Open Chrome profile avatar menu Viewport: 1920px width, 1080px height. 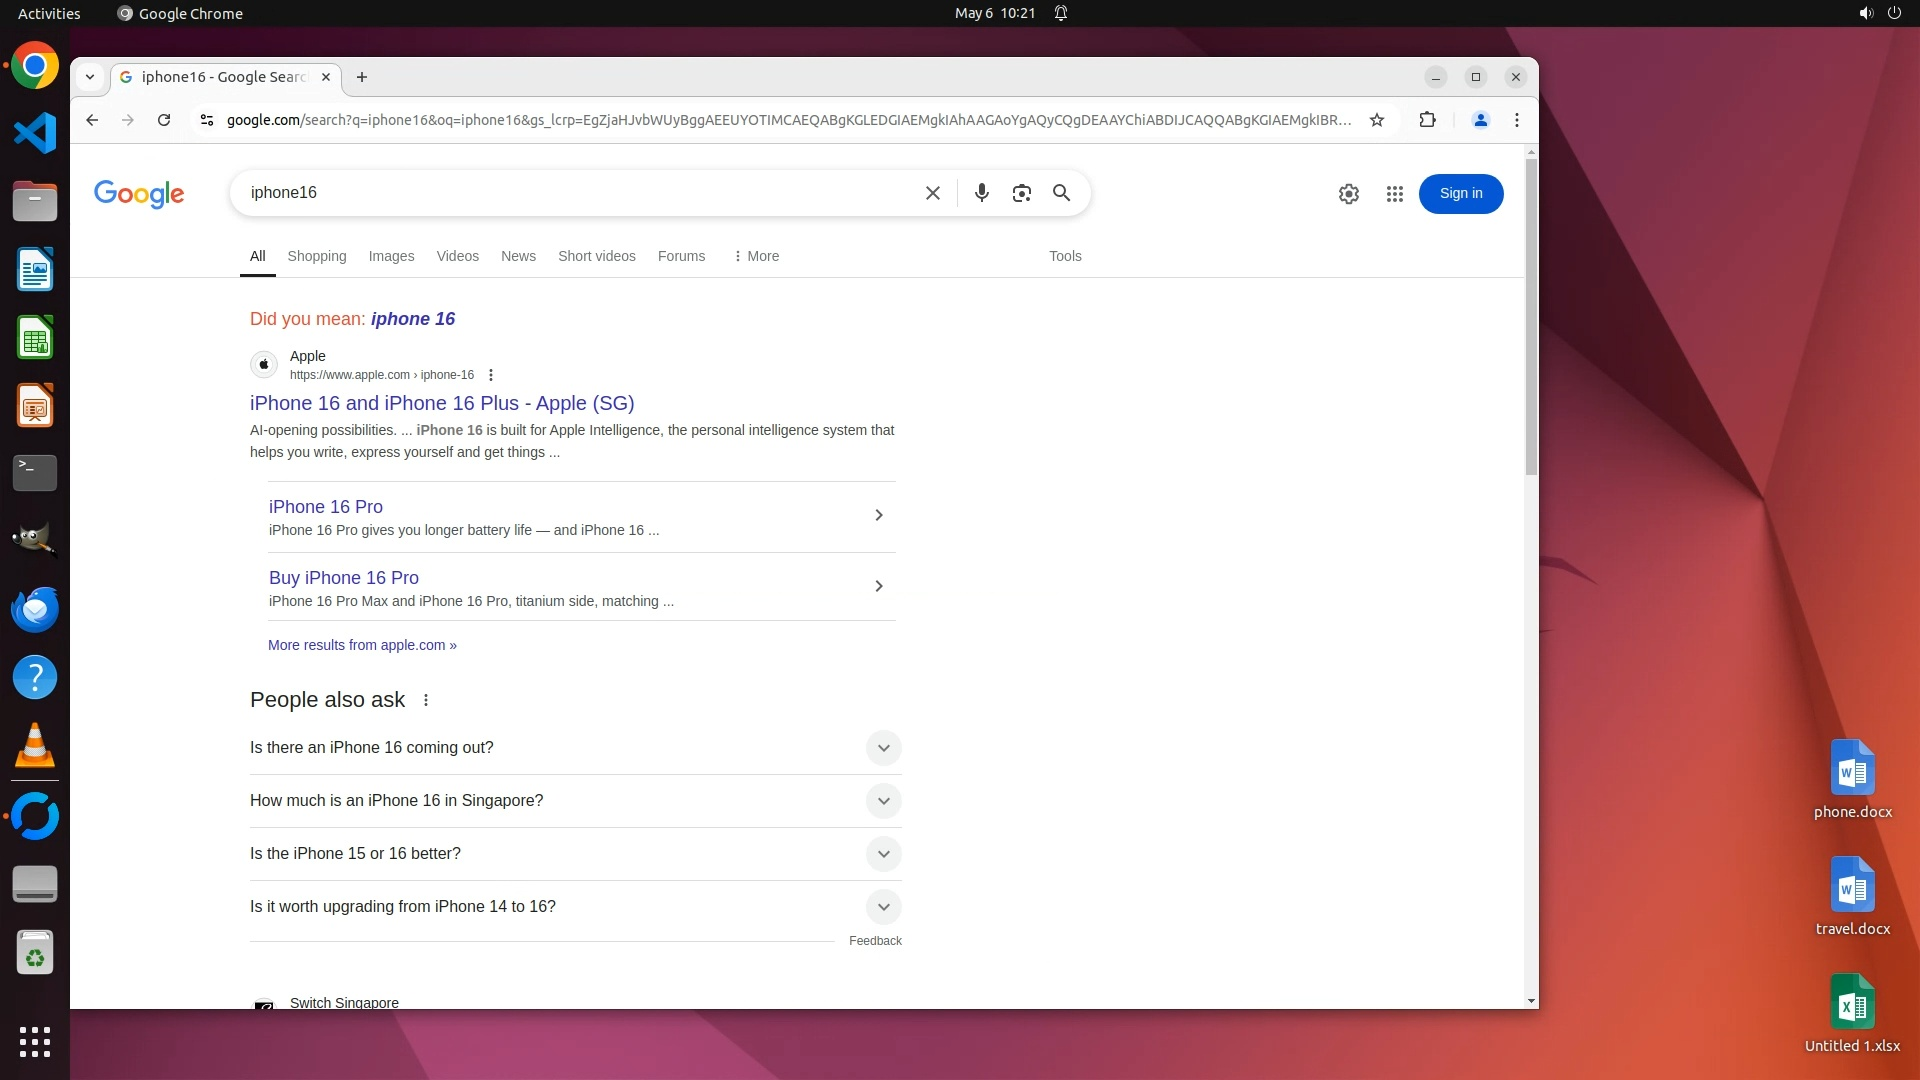1480,120
